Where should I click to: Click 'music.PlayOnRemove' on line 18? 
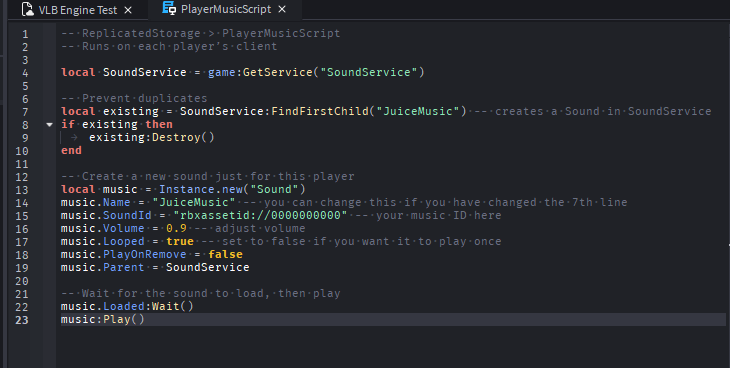point(123,254)
